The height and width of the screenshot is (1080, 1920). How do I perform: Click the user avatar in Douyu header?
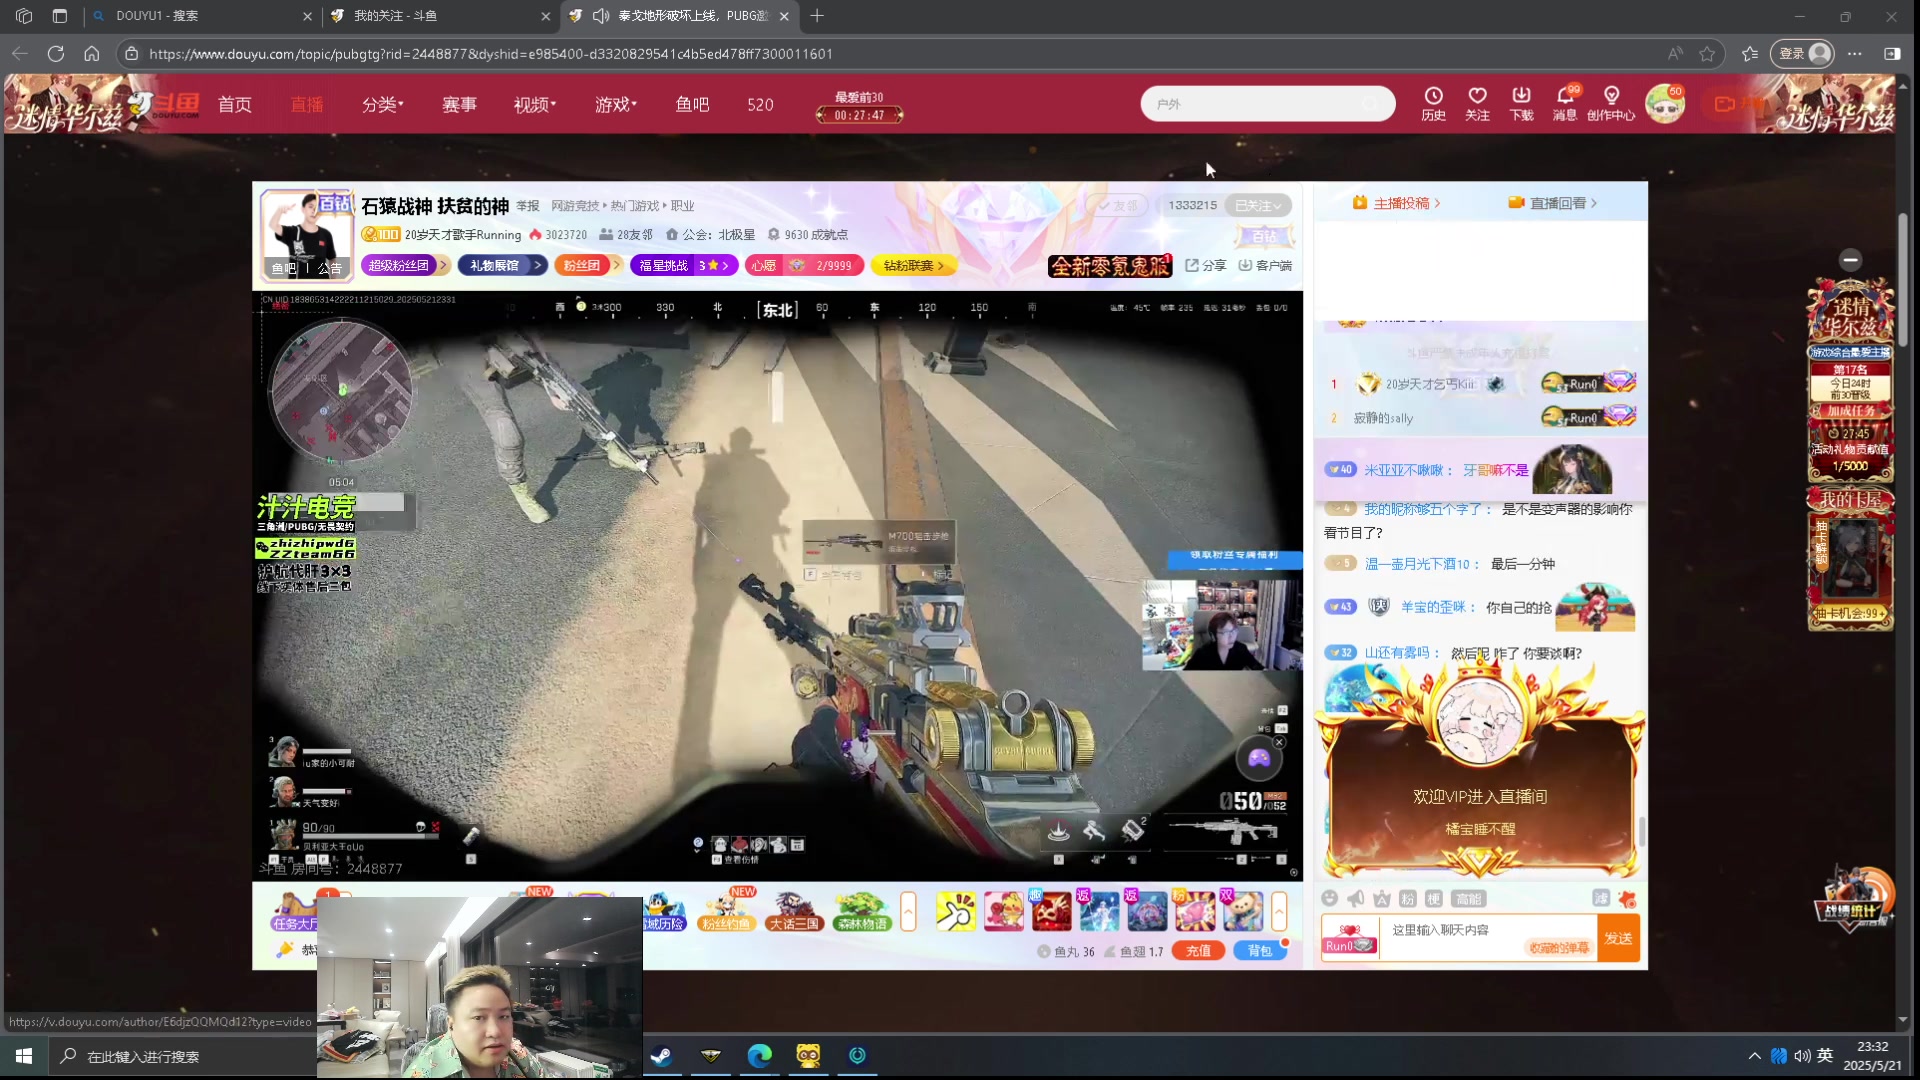coord(1665,104)
